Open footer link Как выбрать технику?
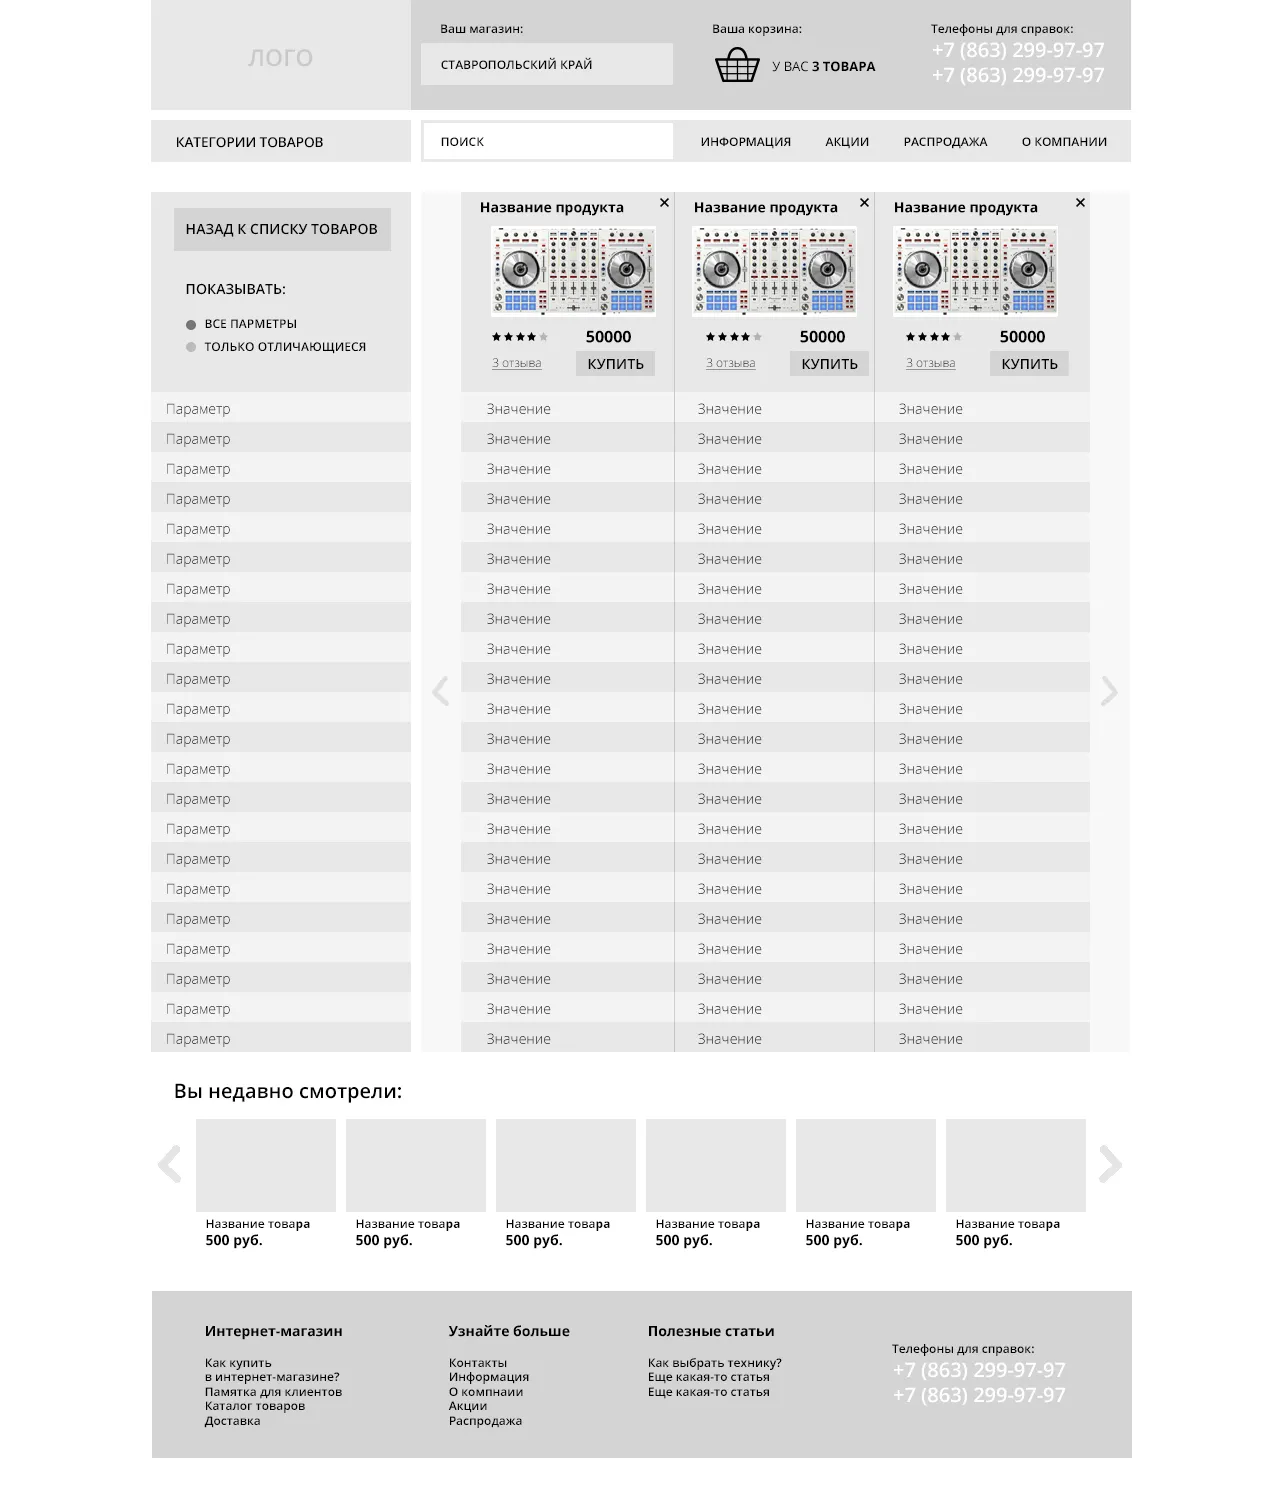1282x1497 pixels. (x=715, y=1363)
